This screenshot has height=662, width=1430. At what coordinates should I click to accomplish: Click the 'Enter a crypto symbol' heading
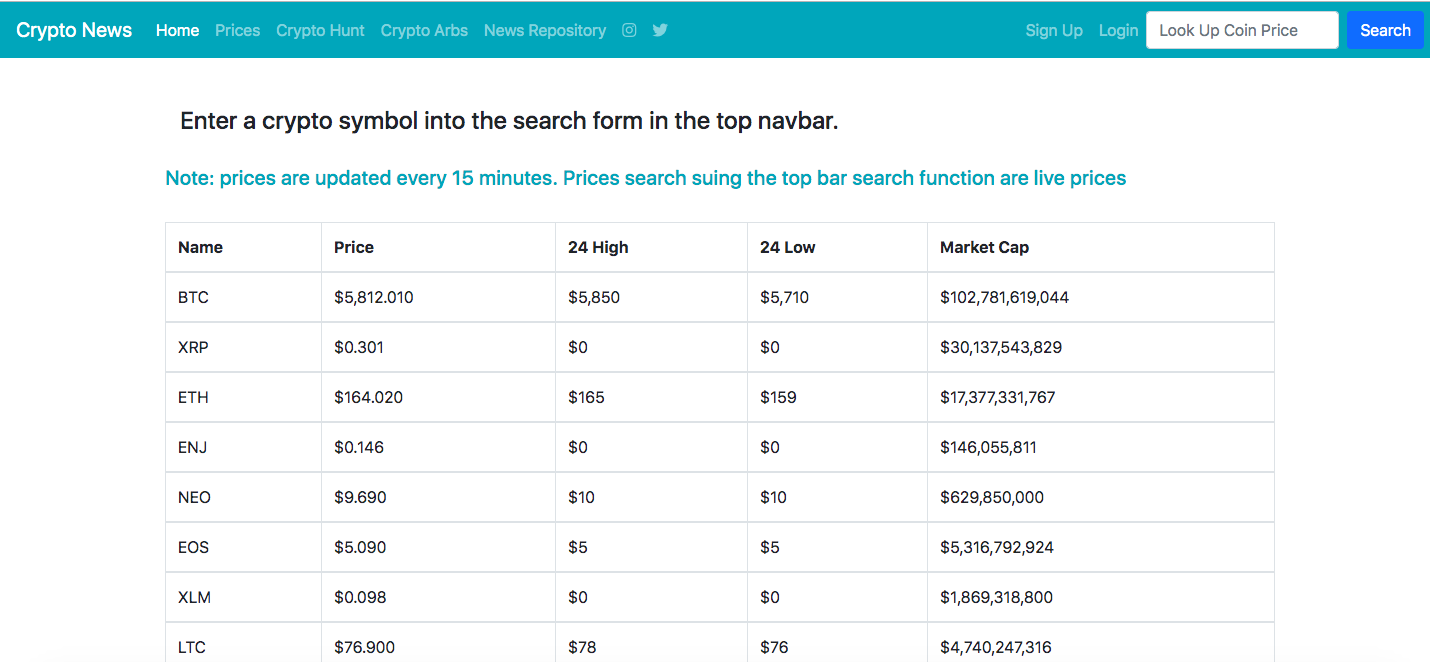pos(509,121)
